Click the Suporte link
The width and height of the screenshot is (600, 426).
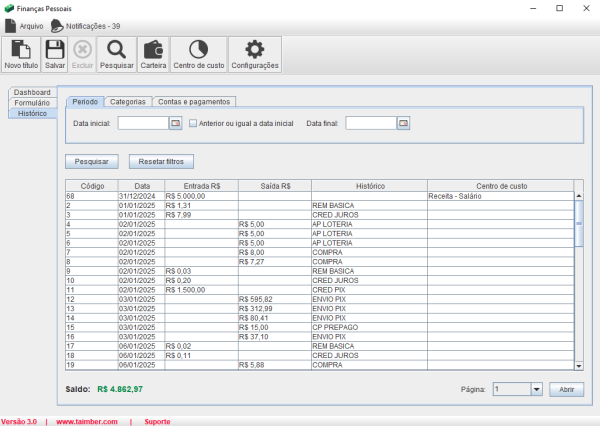tap(157, 421)
